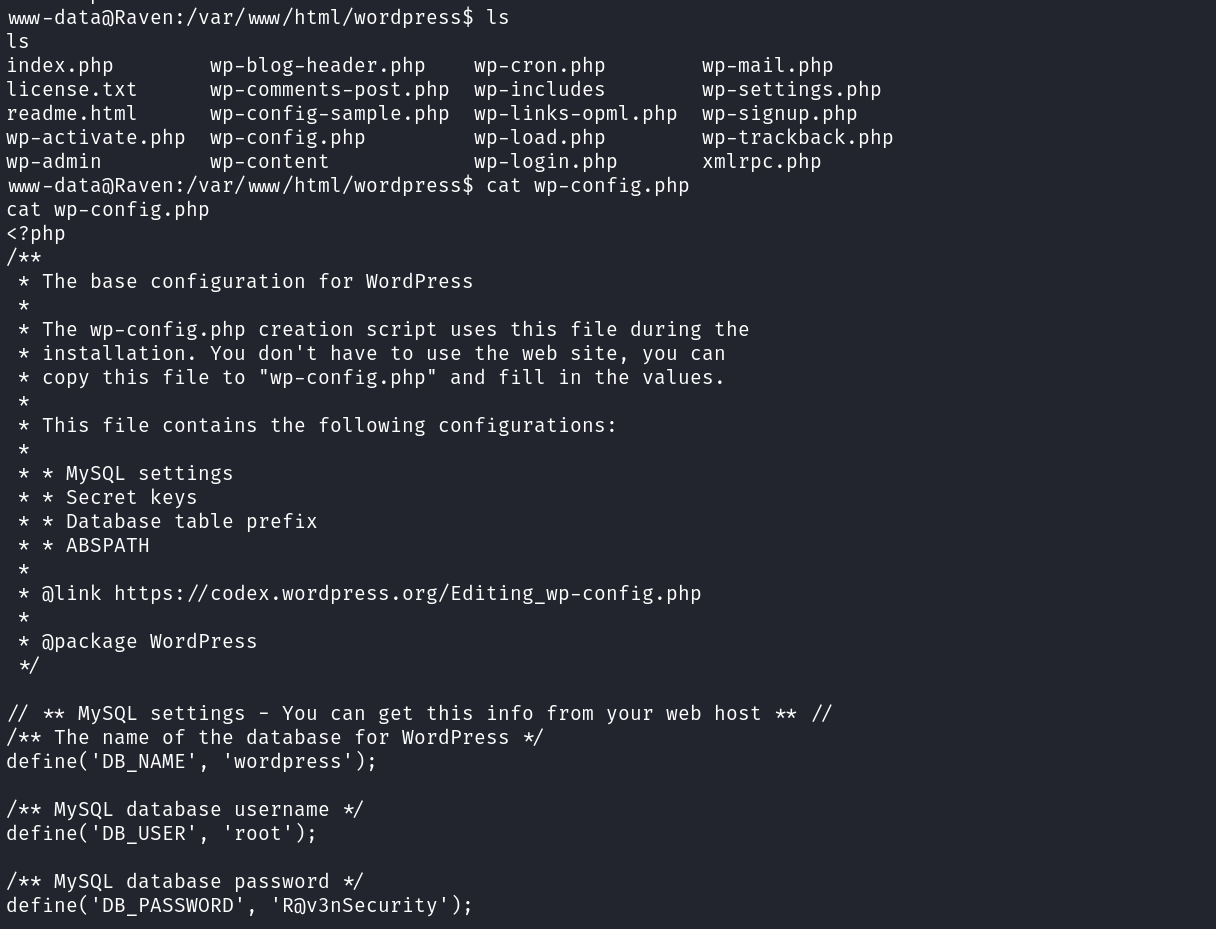Click xmlrpc.php in the file listing

(x=761, y=162)
